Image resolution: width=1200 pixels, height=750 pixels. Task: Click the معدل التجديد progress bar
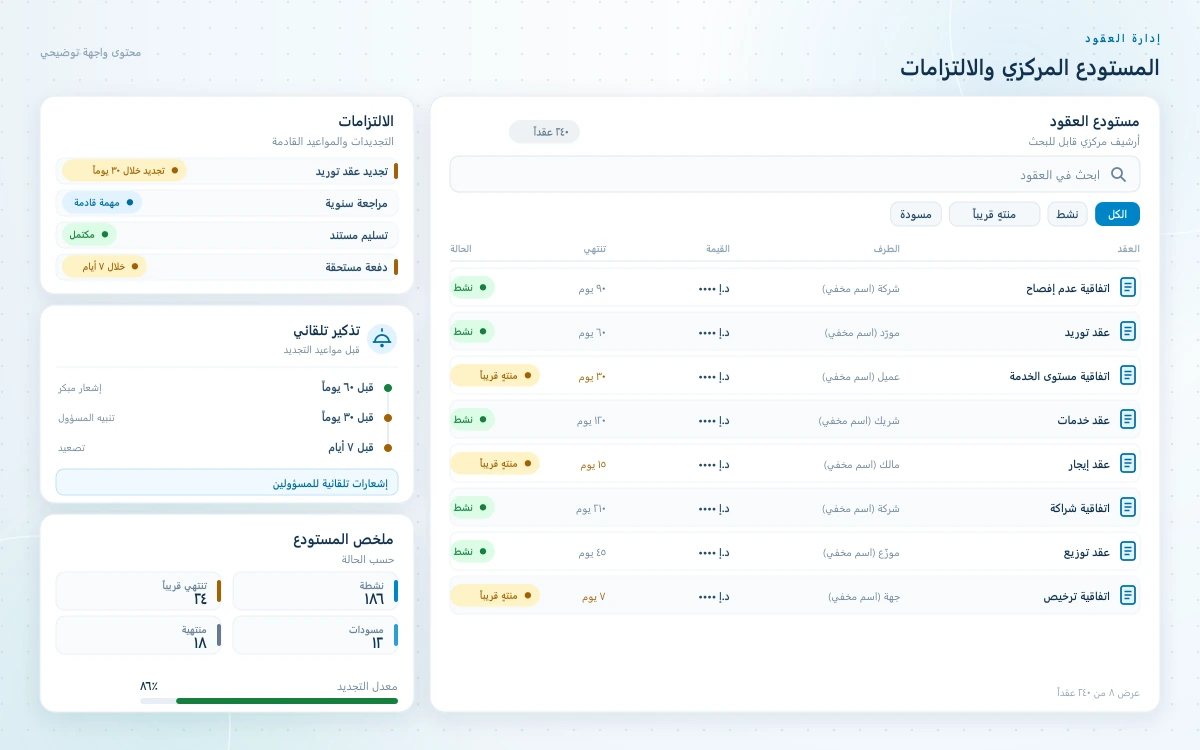click(x=269, y=701)
